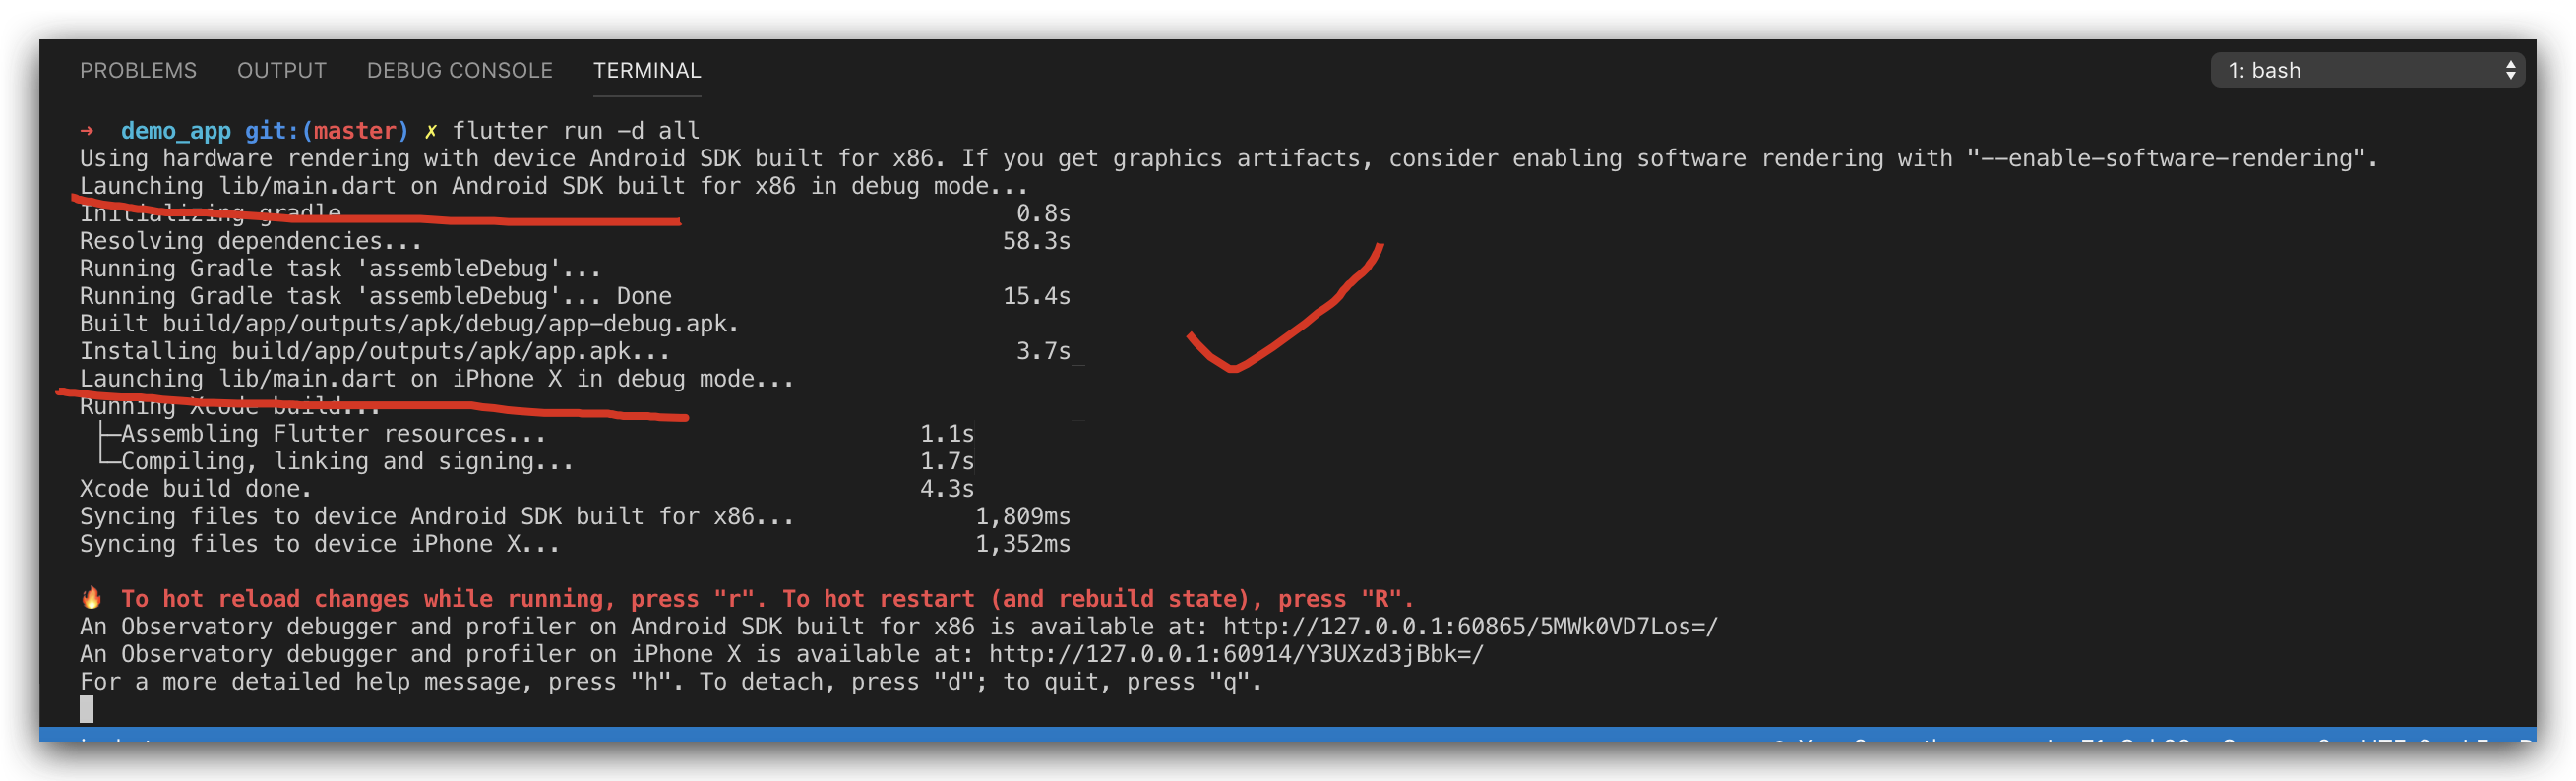
Task: Open the OUTPUT tab
Action: tap(282, 70)
